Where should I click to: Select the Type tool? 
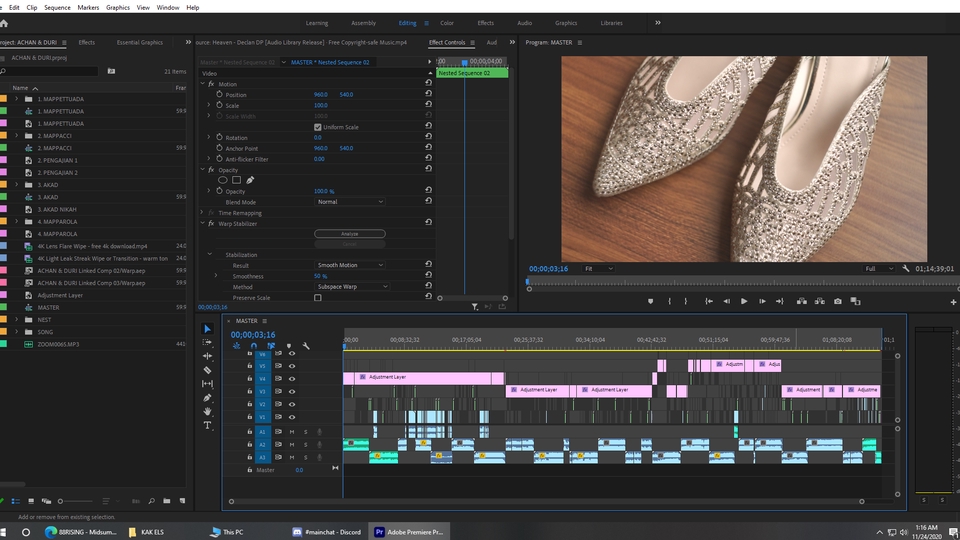[207, 426]
